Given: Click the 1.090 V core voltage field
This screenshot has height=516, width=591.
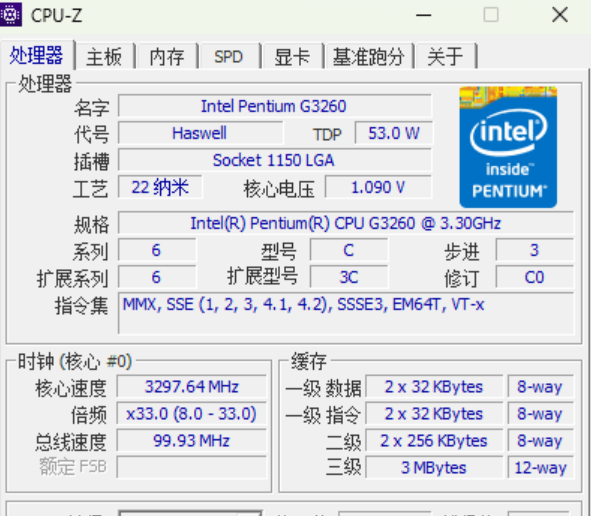Looking at the screenshot, I should 378,187.
